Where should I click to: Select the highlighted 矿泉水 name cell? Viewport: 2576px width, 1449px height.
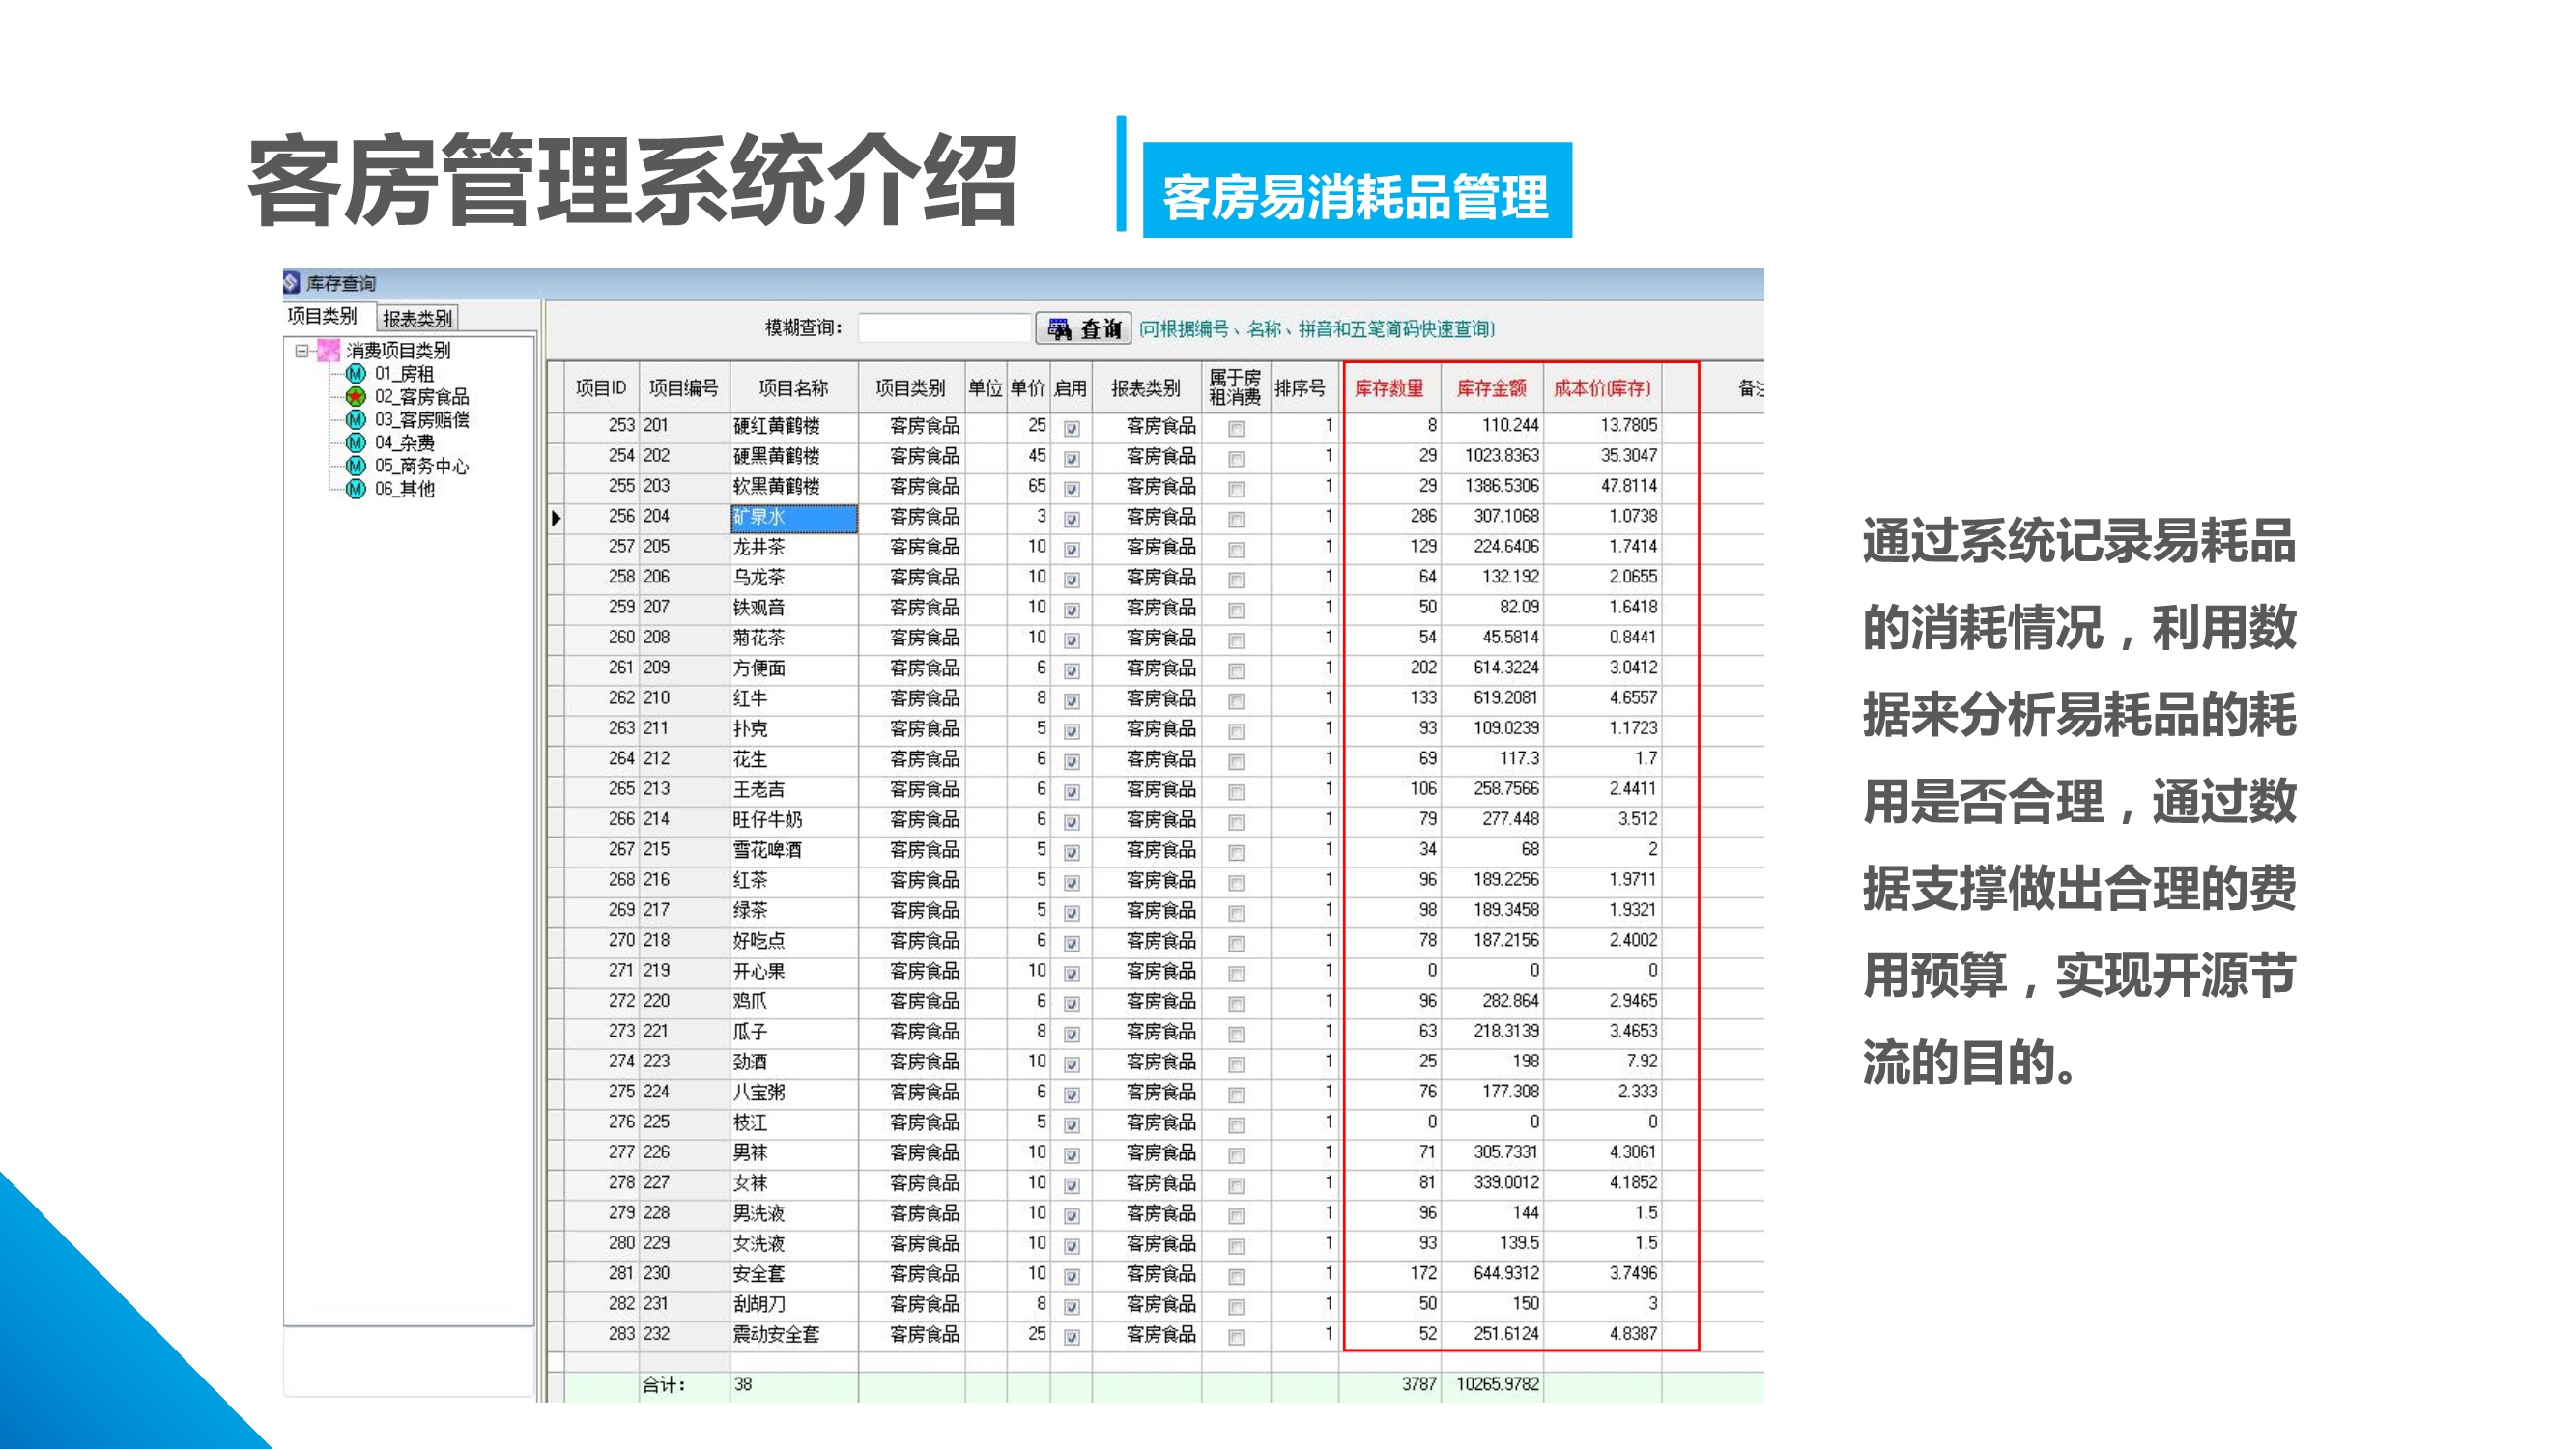(x=793, y=517)
